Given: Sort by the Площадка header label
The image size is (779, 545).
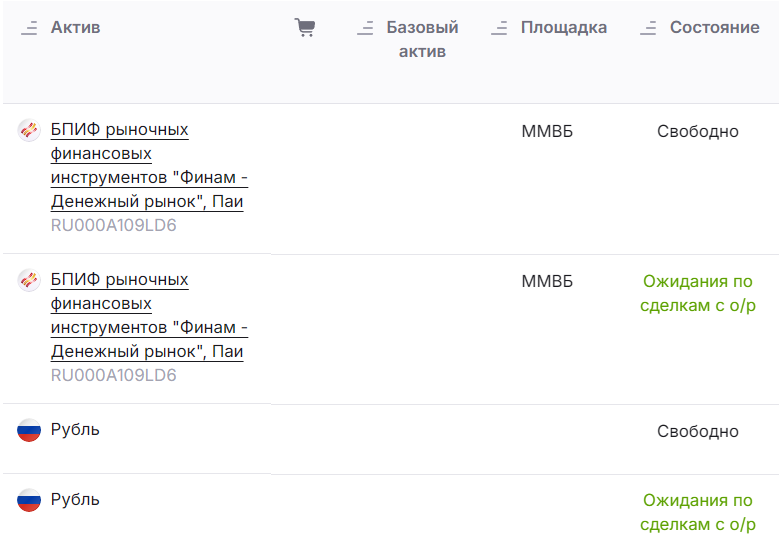Looking at the screenshot, I should pos(564,28).
